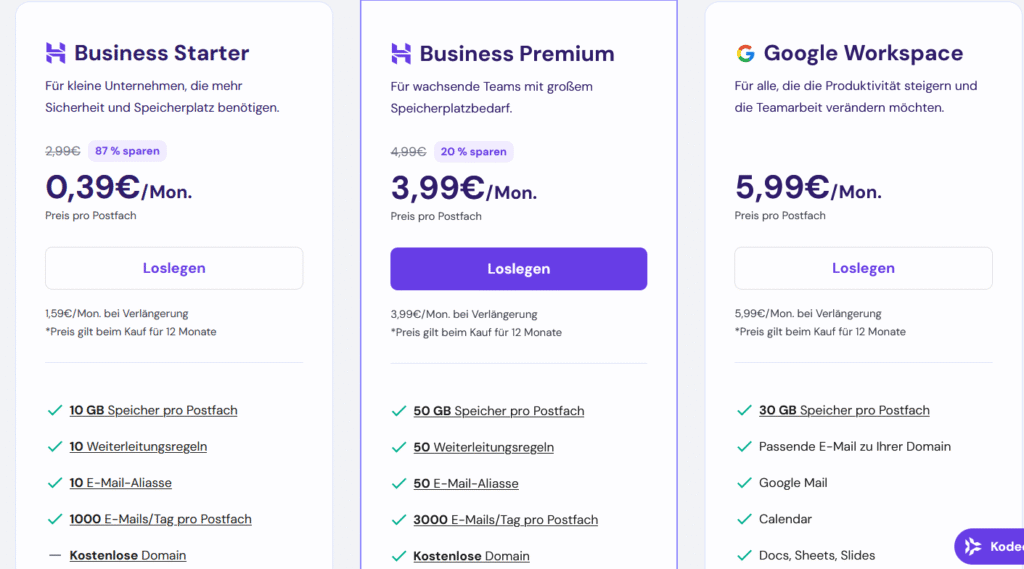Start Google Workspace plan with Loslegen
The image size is (1024, 569).
pyautogui.click(x=863, y=268)
